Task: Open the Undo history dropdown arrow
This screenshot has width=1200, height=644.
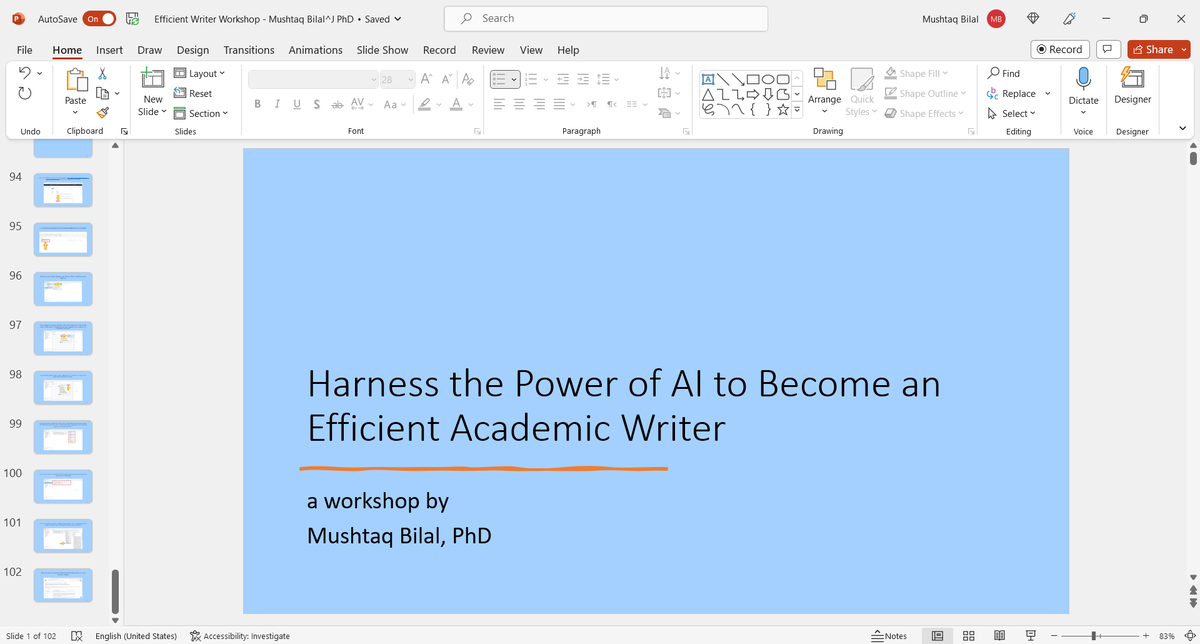Action: tap(39, 73)
